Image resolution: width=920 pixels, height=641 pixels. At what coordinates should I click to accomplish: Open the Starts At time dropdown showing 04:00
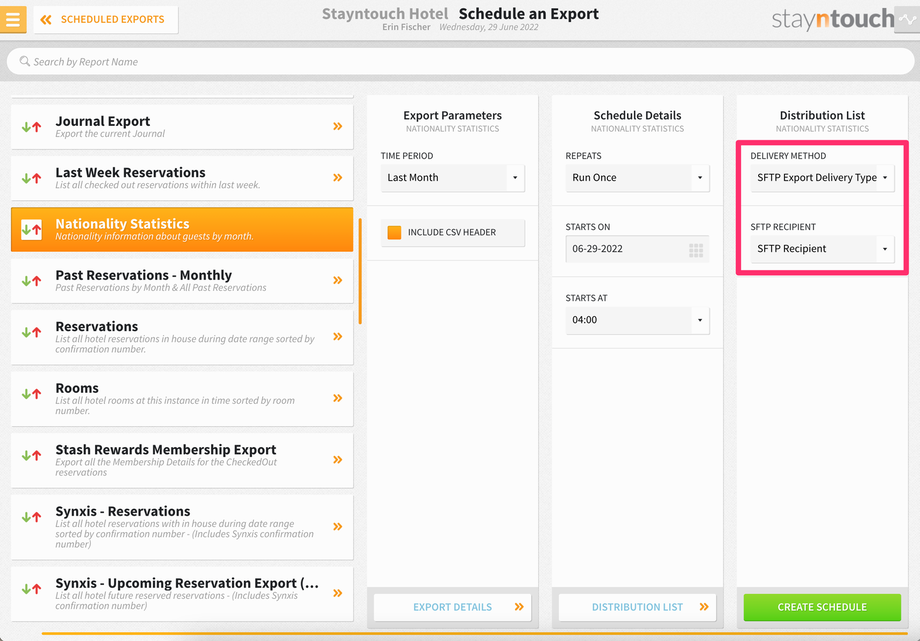(637, 320)
